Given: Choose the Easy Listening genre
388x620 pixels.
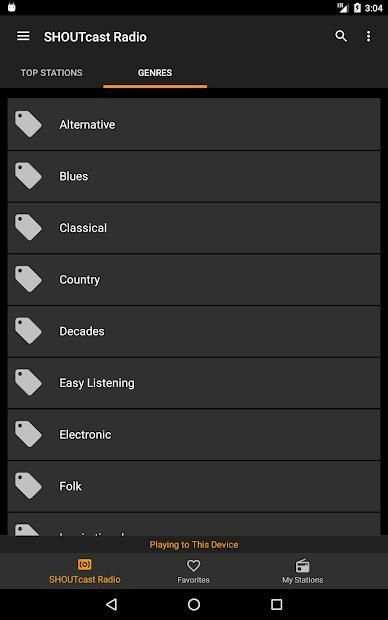Looking at the screenshot, I should coord(194,383).
